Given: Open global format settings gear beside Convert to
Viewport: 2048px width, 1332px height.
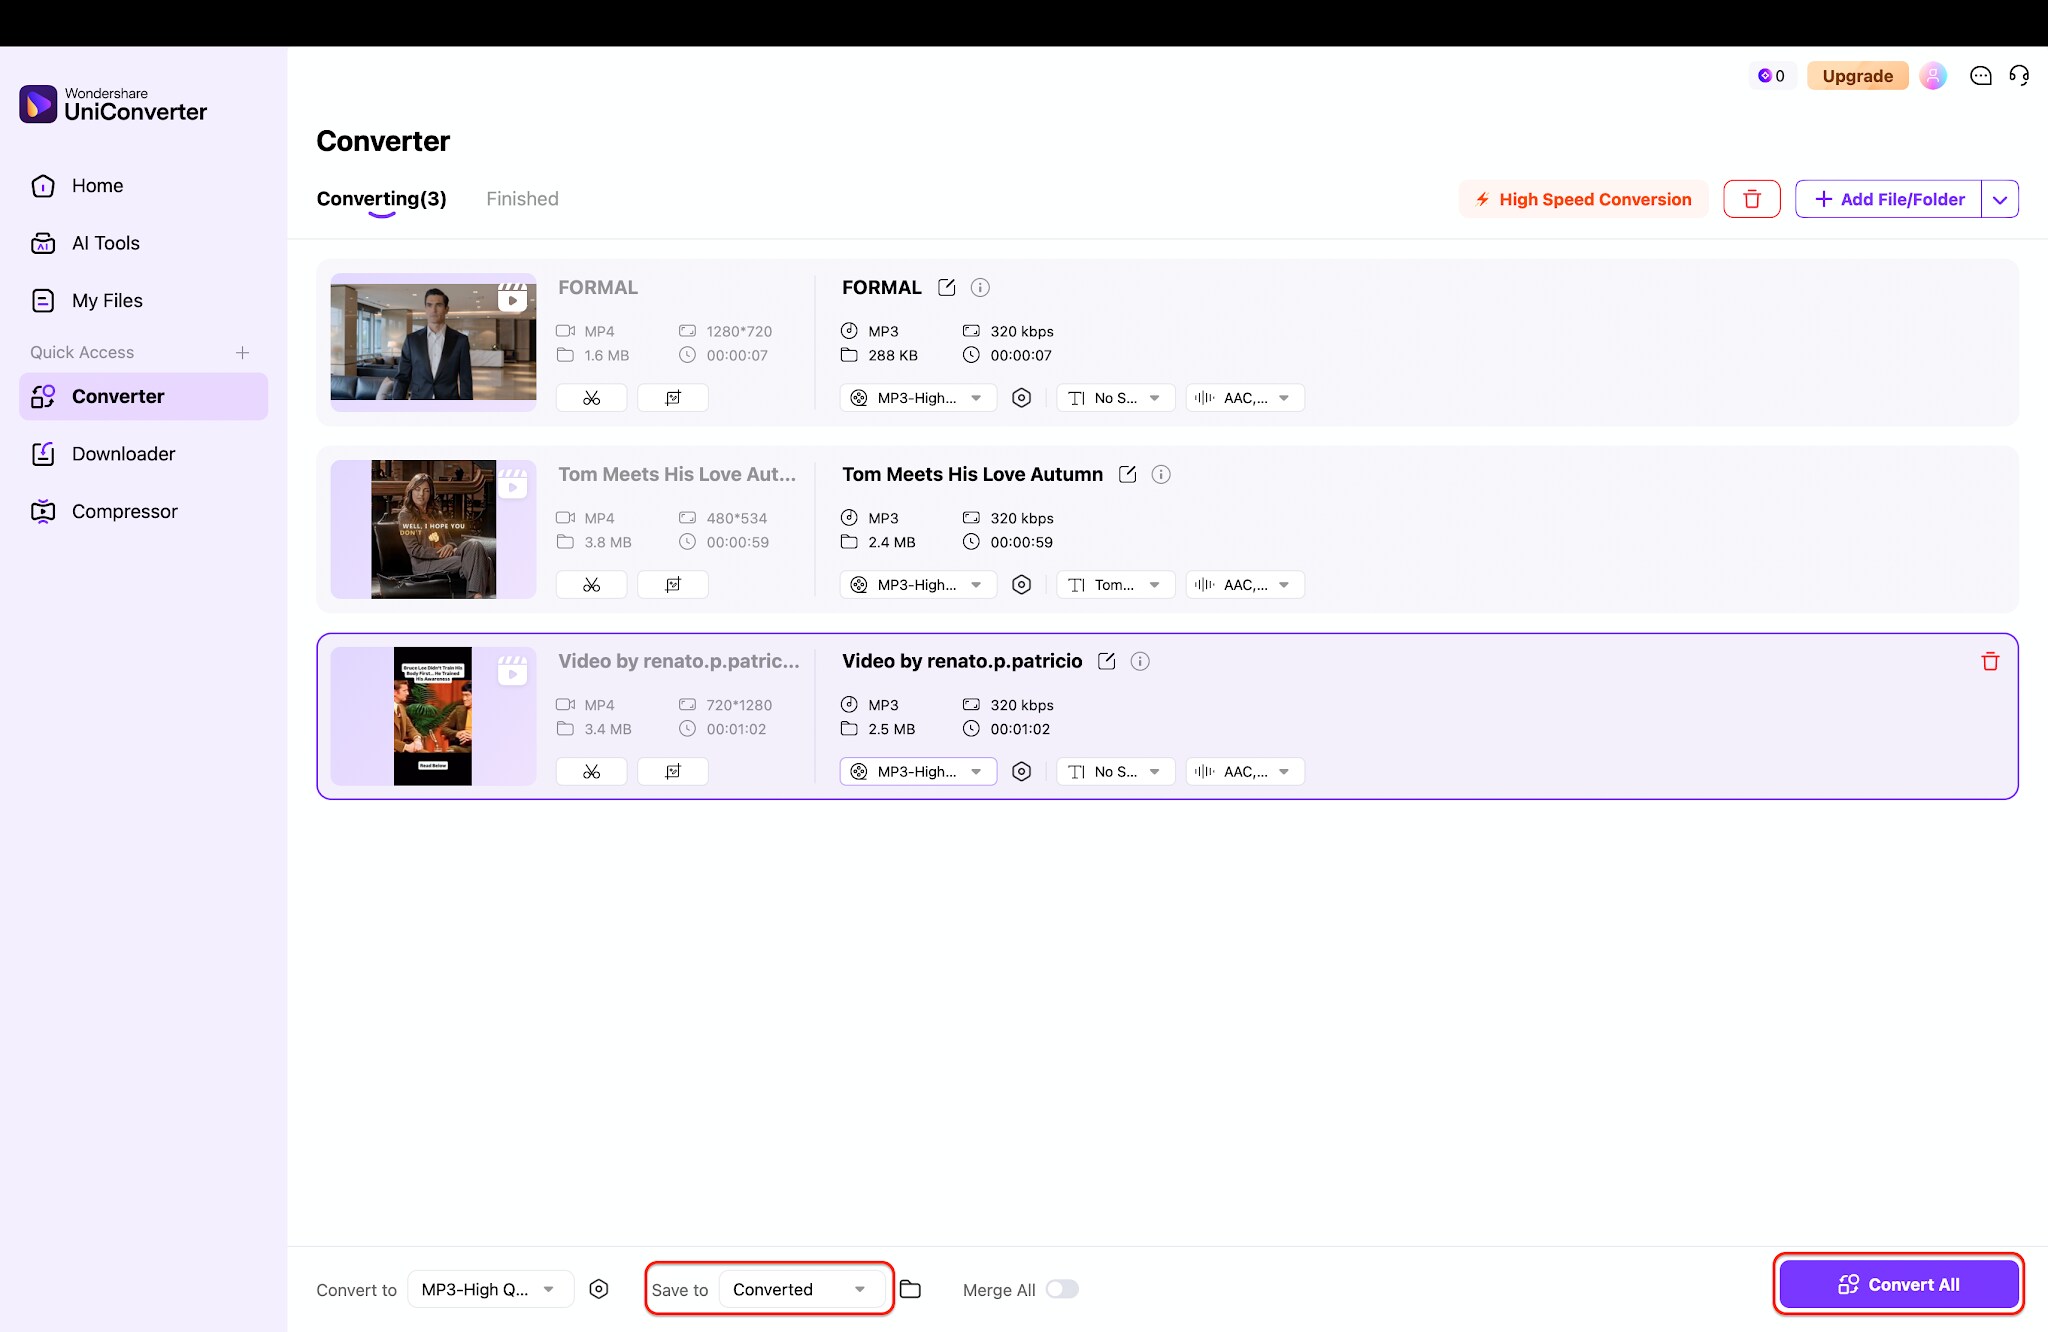Looking at the screenshot, I should [598, 1289].
